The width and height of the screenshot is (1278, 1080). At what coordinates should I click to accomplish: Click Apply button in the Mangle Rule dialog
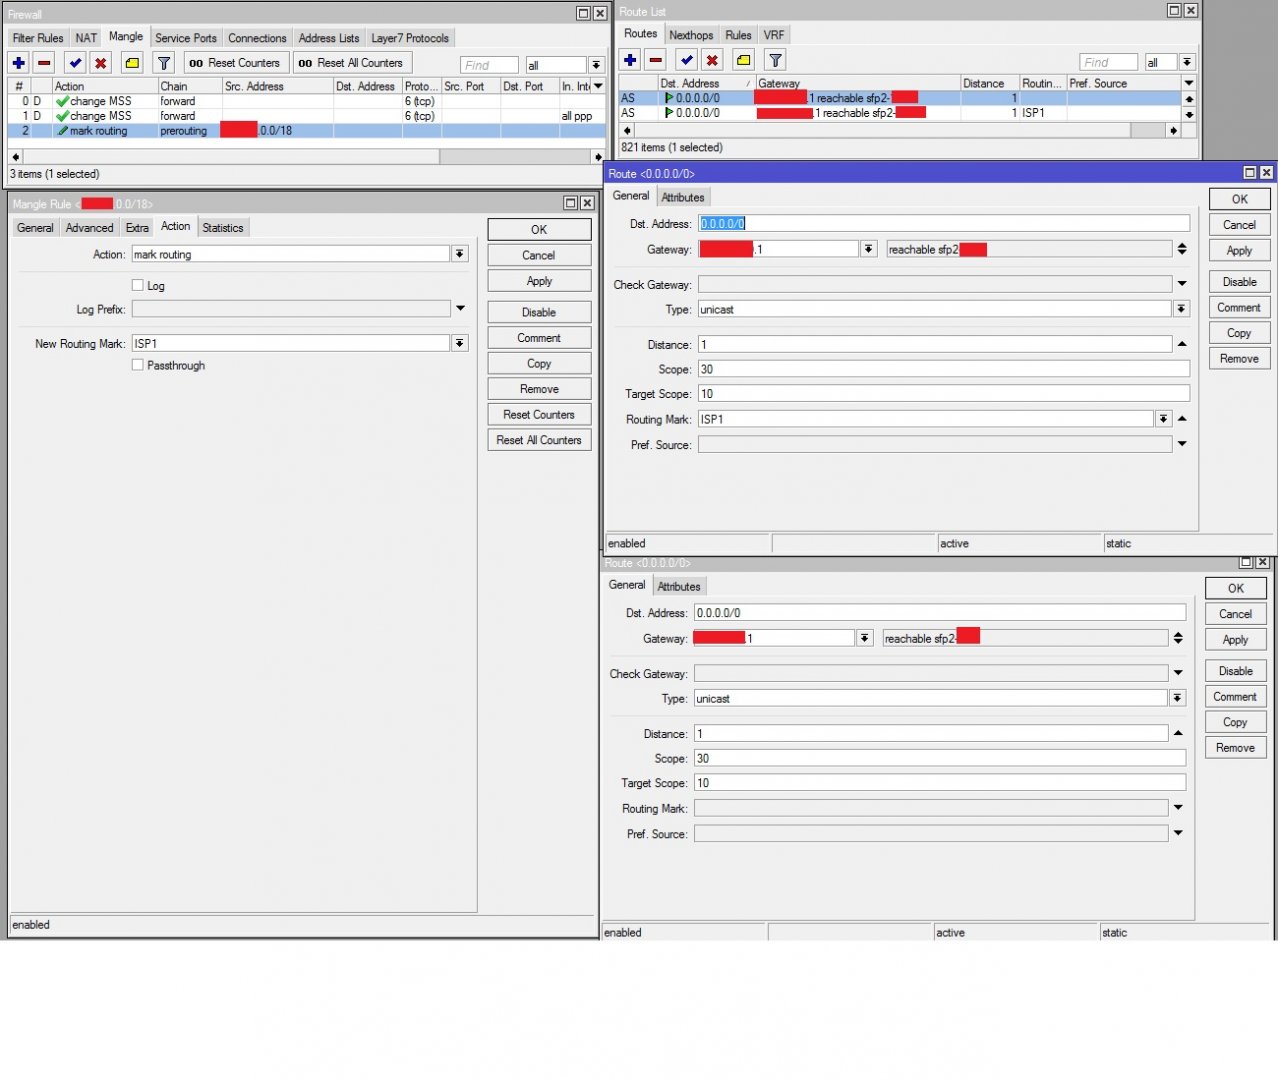(x=539, y=281)
